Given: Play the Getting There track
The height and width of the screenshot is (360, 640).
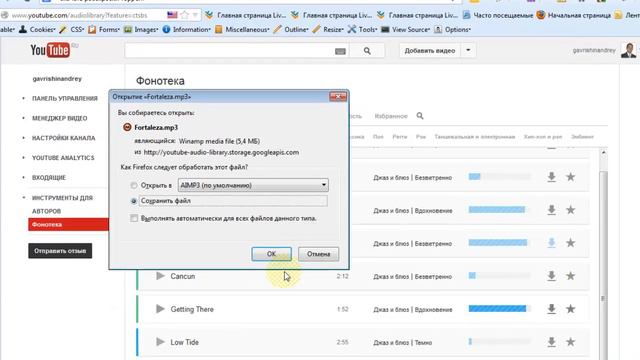Looking at the screenshot, I should (x=160, y=309).
